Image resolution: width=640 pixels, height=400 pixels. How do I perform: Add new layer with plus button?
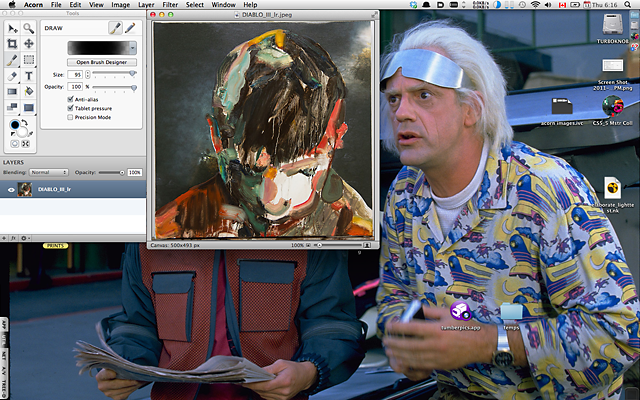click(x=4, y=238)
